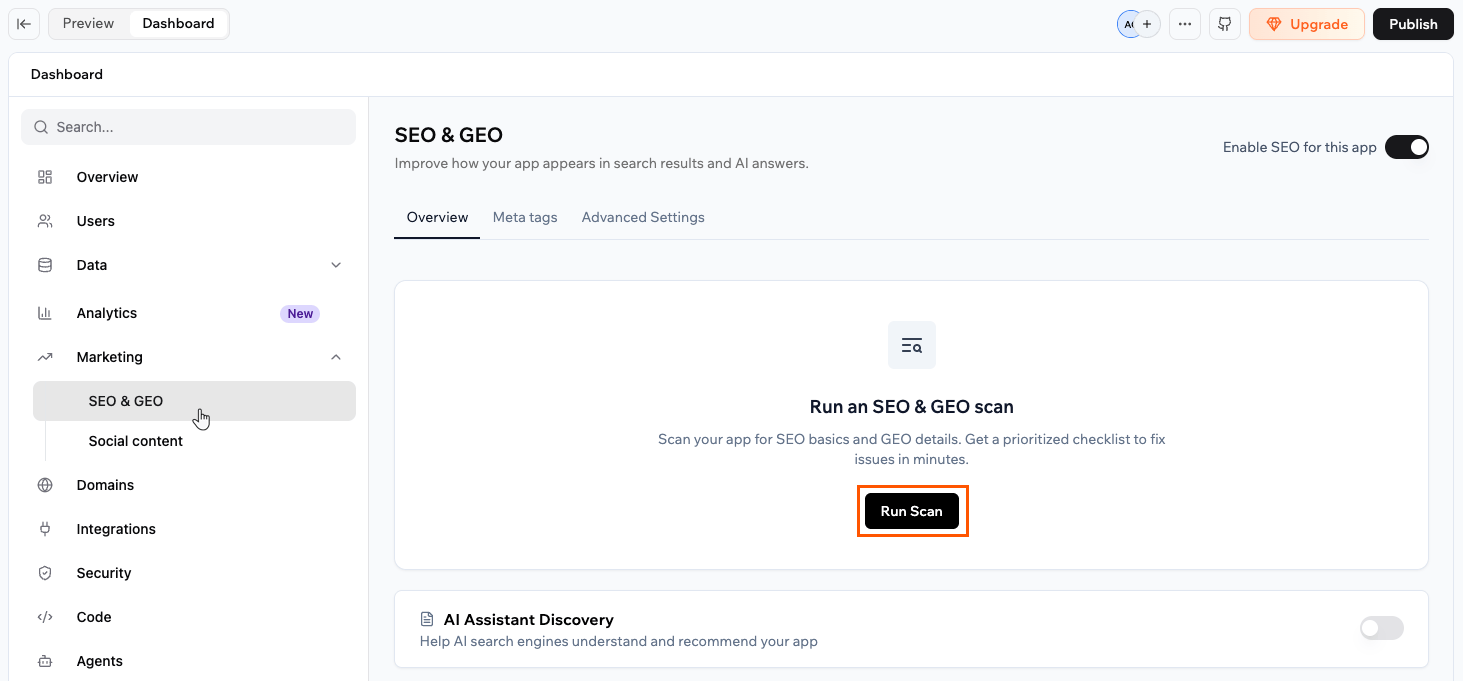The width and height of the screenshot is (1463, 681).
Task: Click the plus icon to add a collaborator
Action: coord(1147,24)
